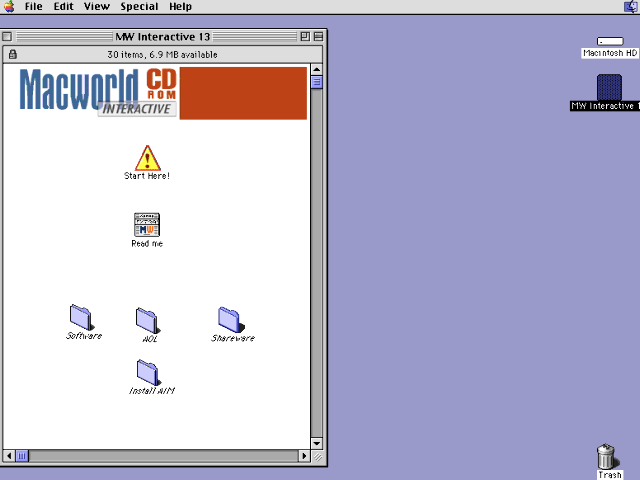The image size is (640, 480).
Task: Select the AOL folder
Action: (x=148, y=320)
